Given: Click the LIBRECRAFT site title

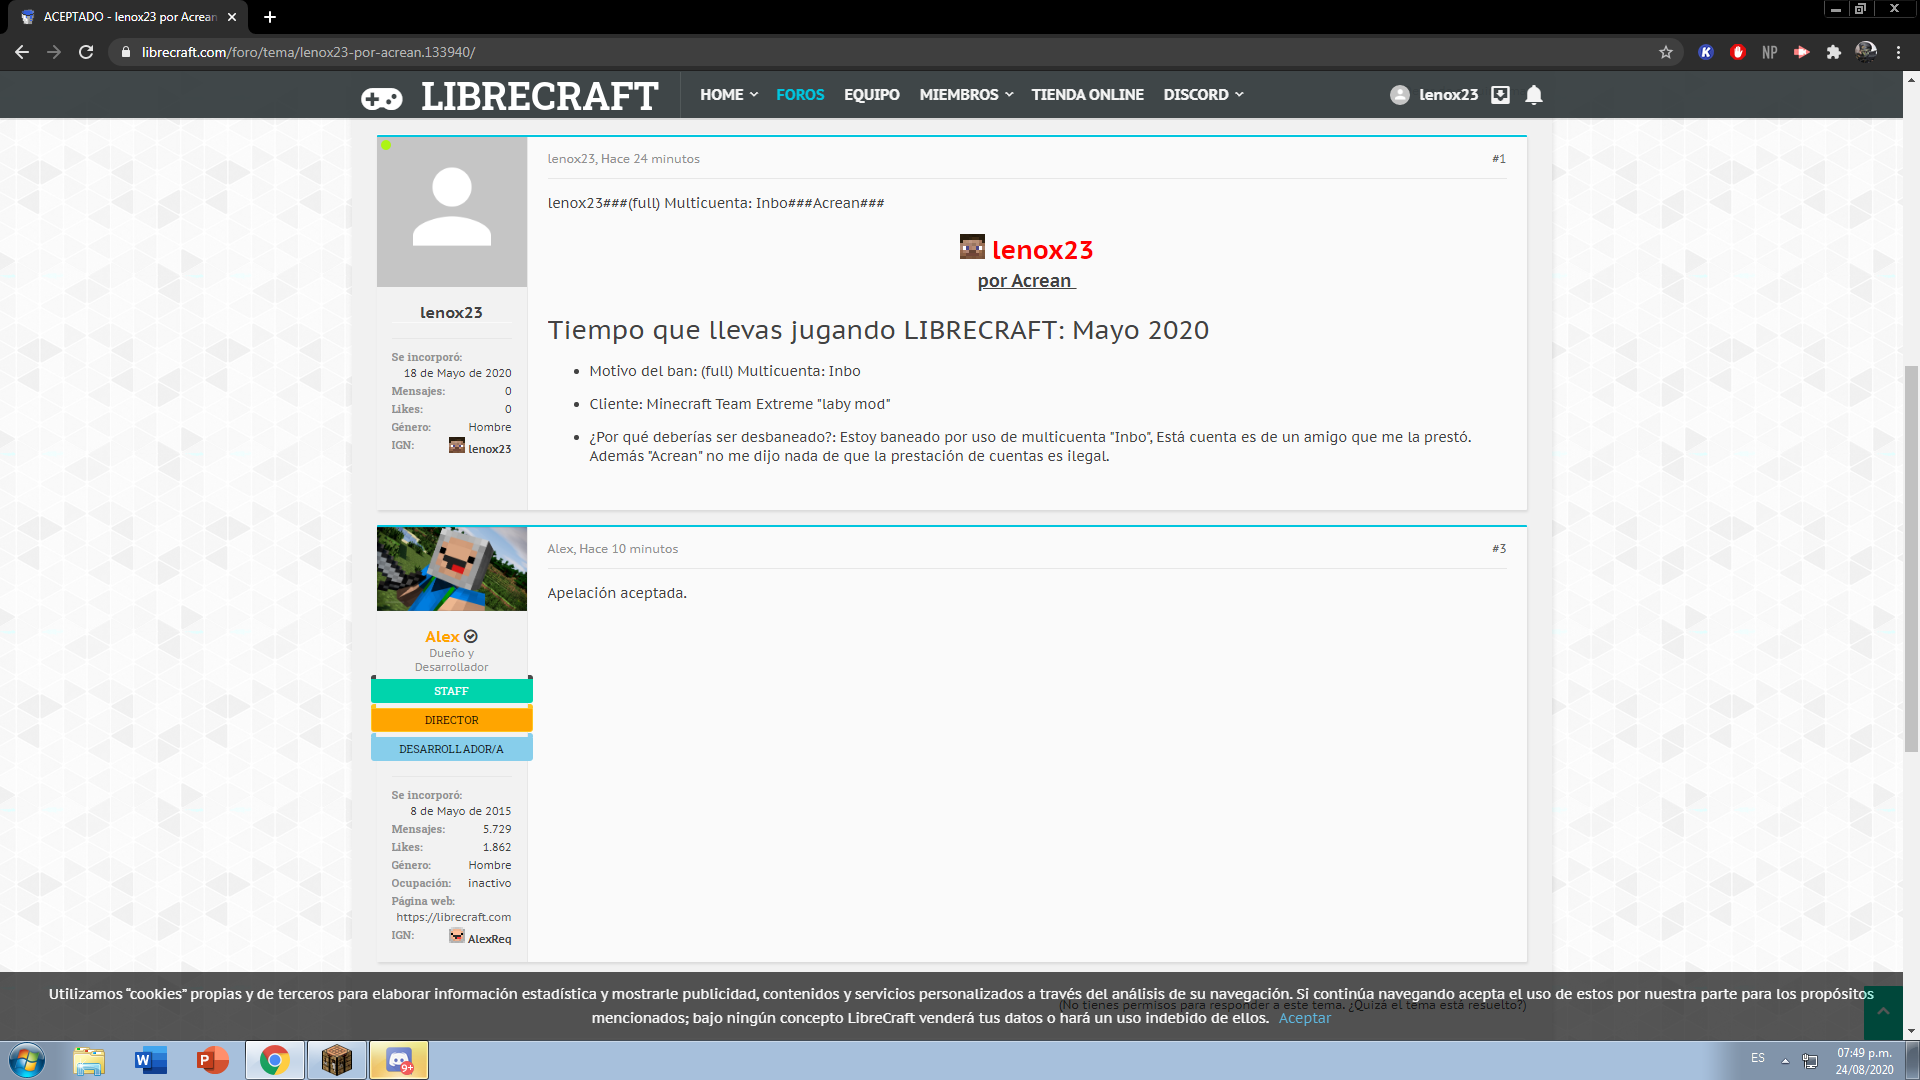Looking at the screenshot, I should point(540,96).
